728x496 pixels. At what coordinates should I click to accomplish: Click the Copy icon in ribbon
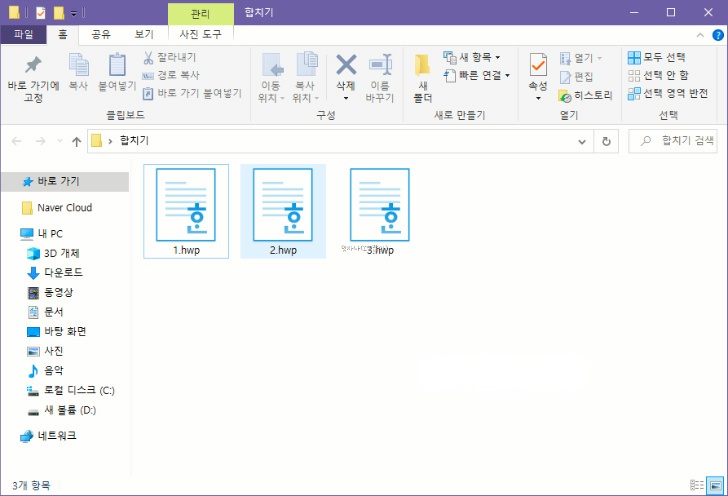pyautogui.click(x=78, y=66)
